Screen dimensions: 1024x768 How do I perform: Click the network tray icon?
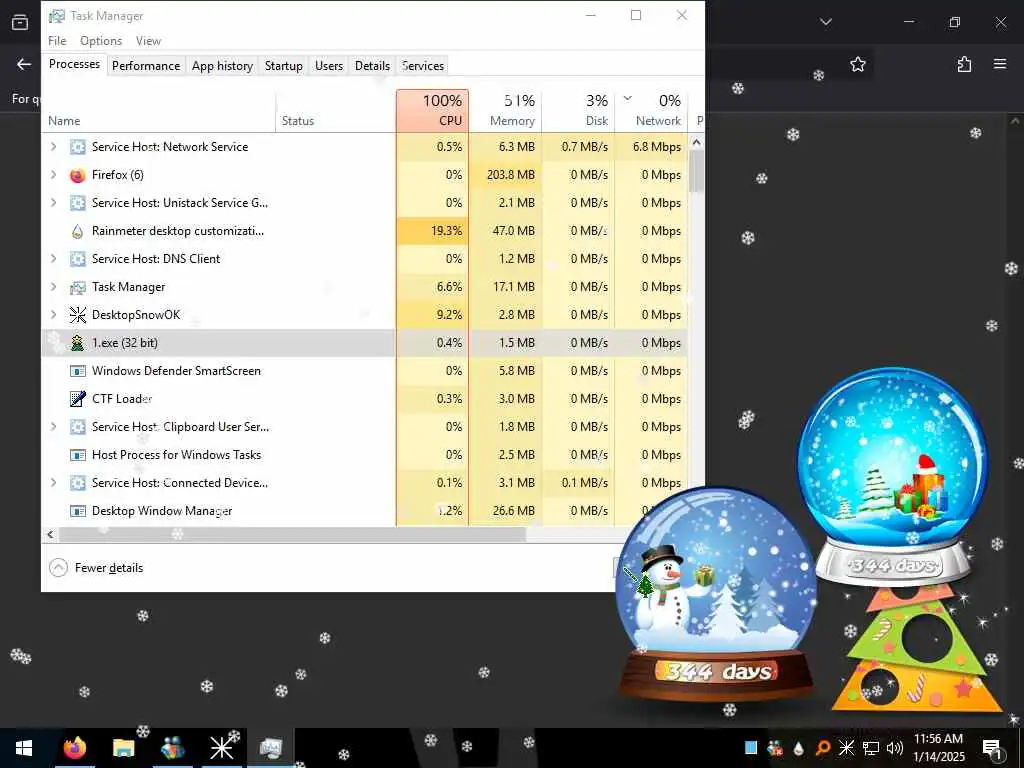(x=871, y=748)
